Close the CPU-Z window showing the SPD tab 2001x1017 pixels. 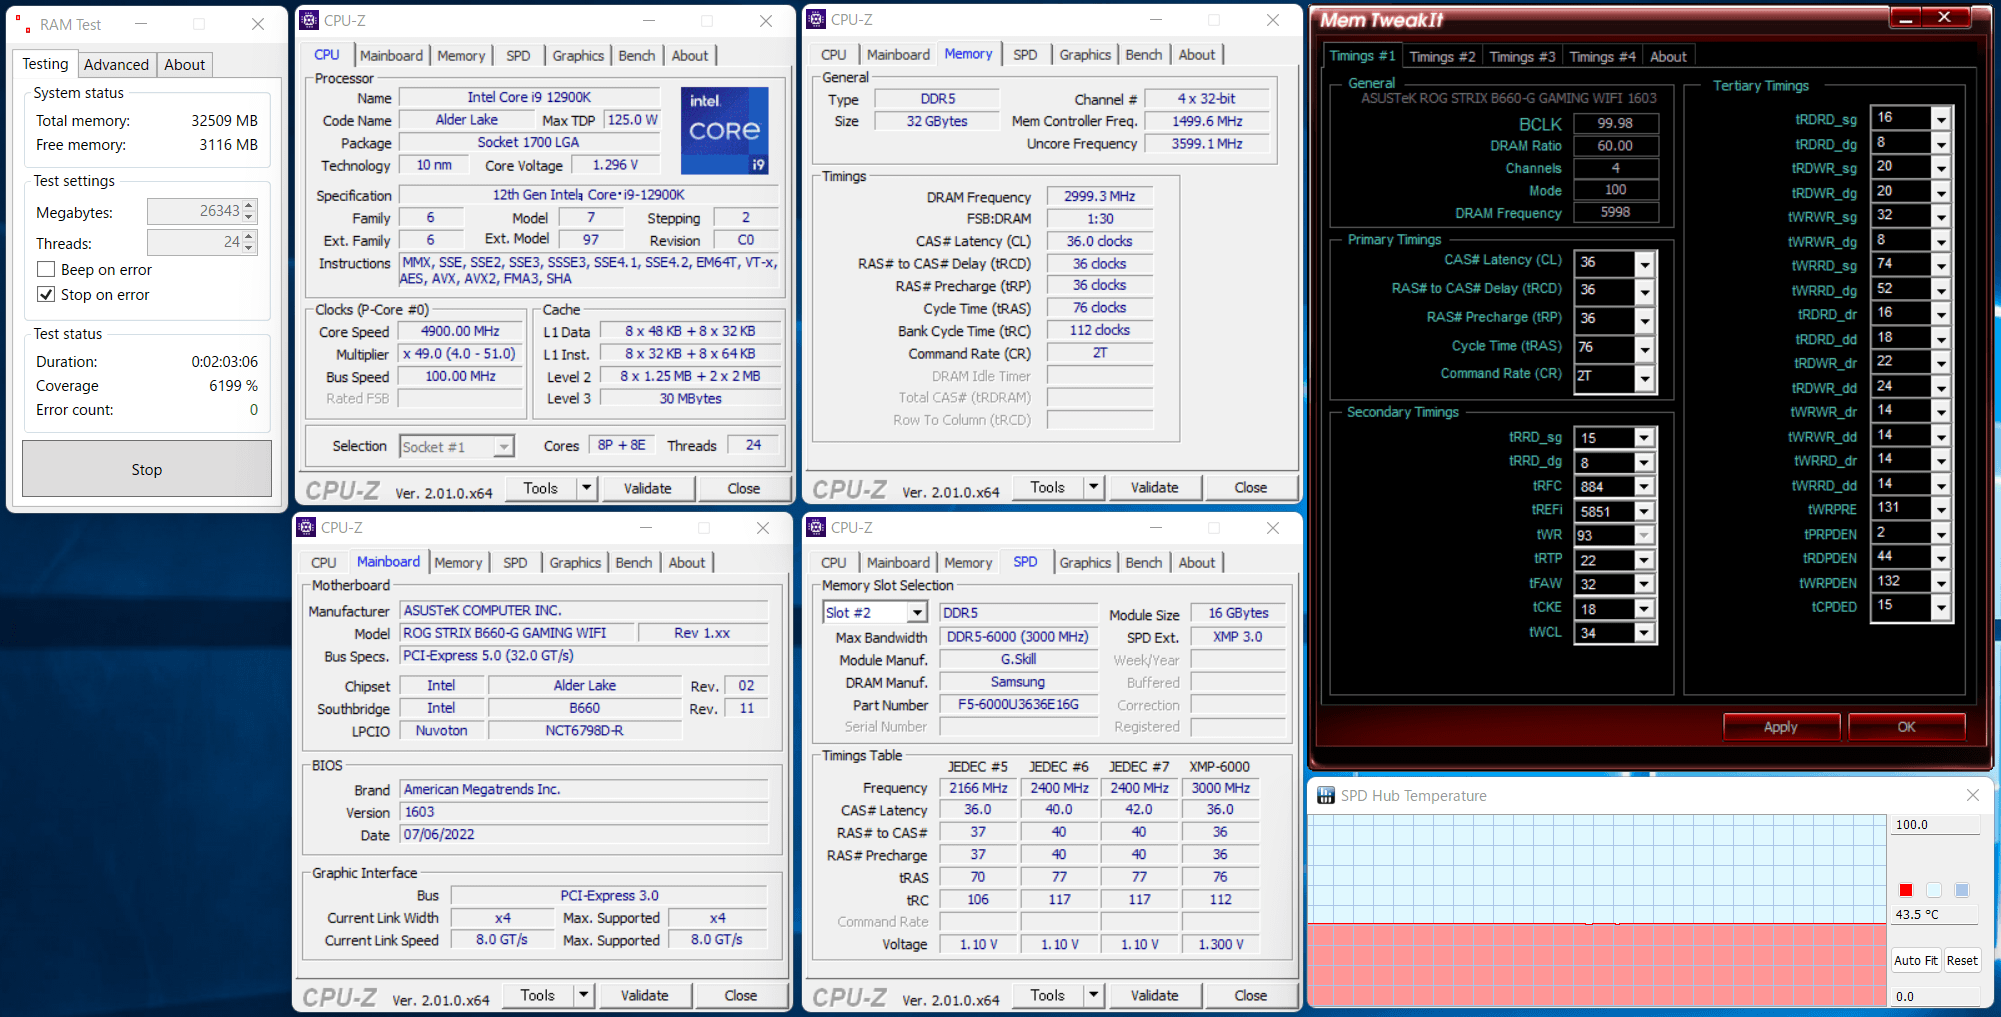[x=1273, y=527]
